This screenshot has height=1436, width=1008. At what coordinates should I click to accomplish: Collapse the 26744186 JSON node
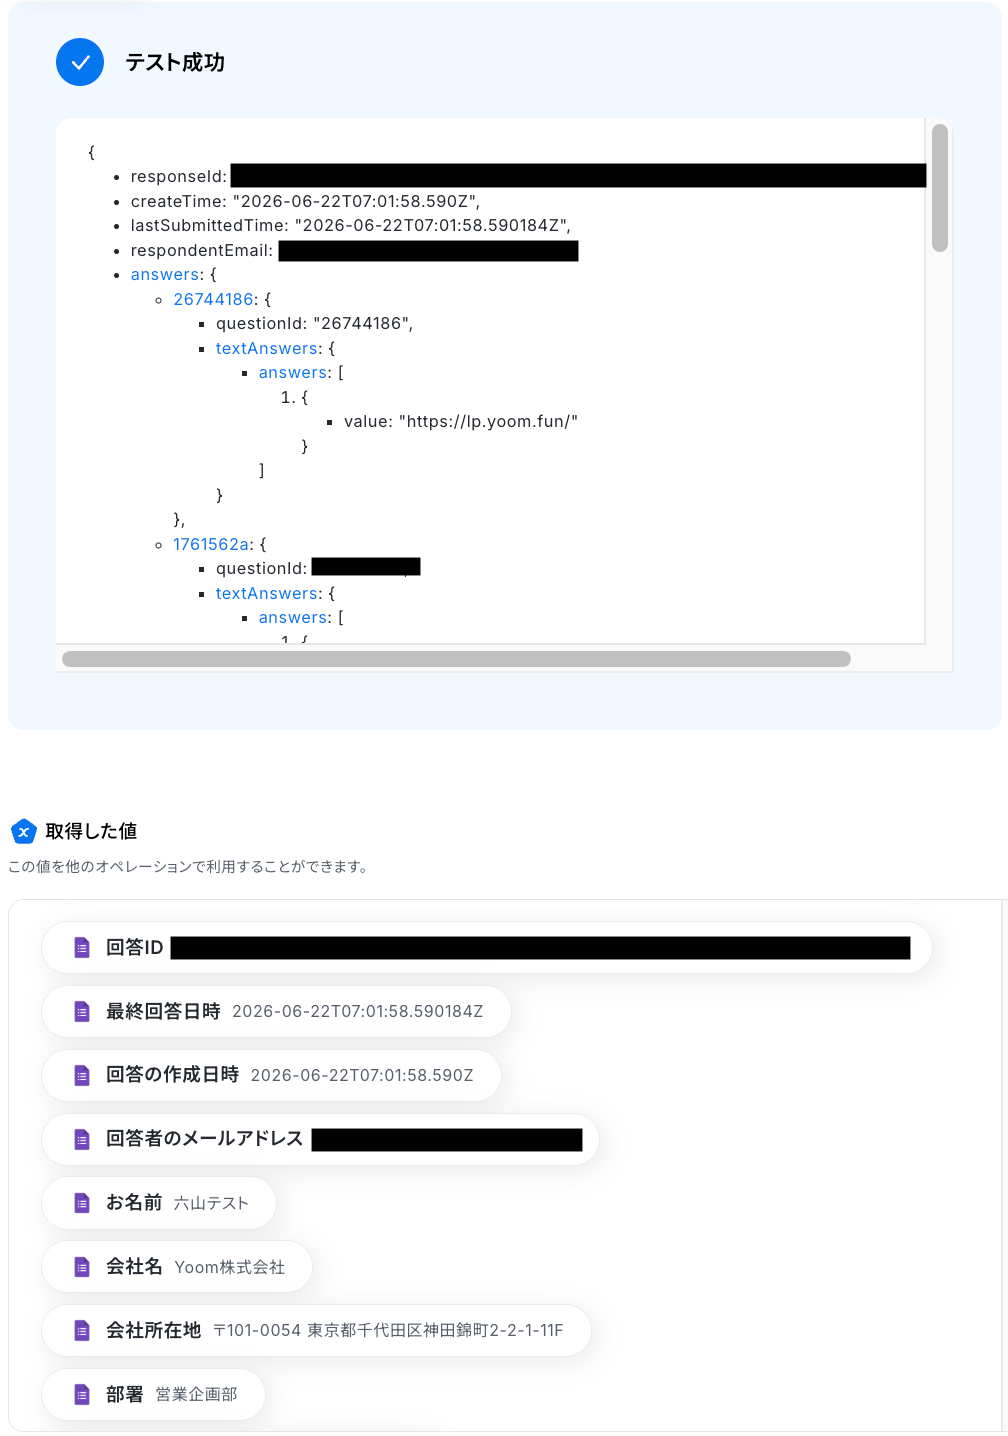click(213, 299)
